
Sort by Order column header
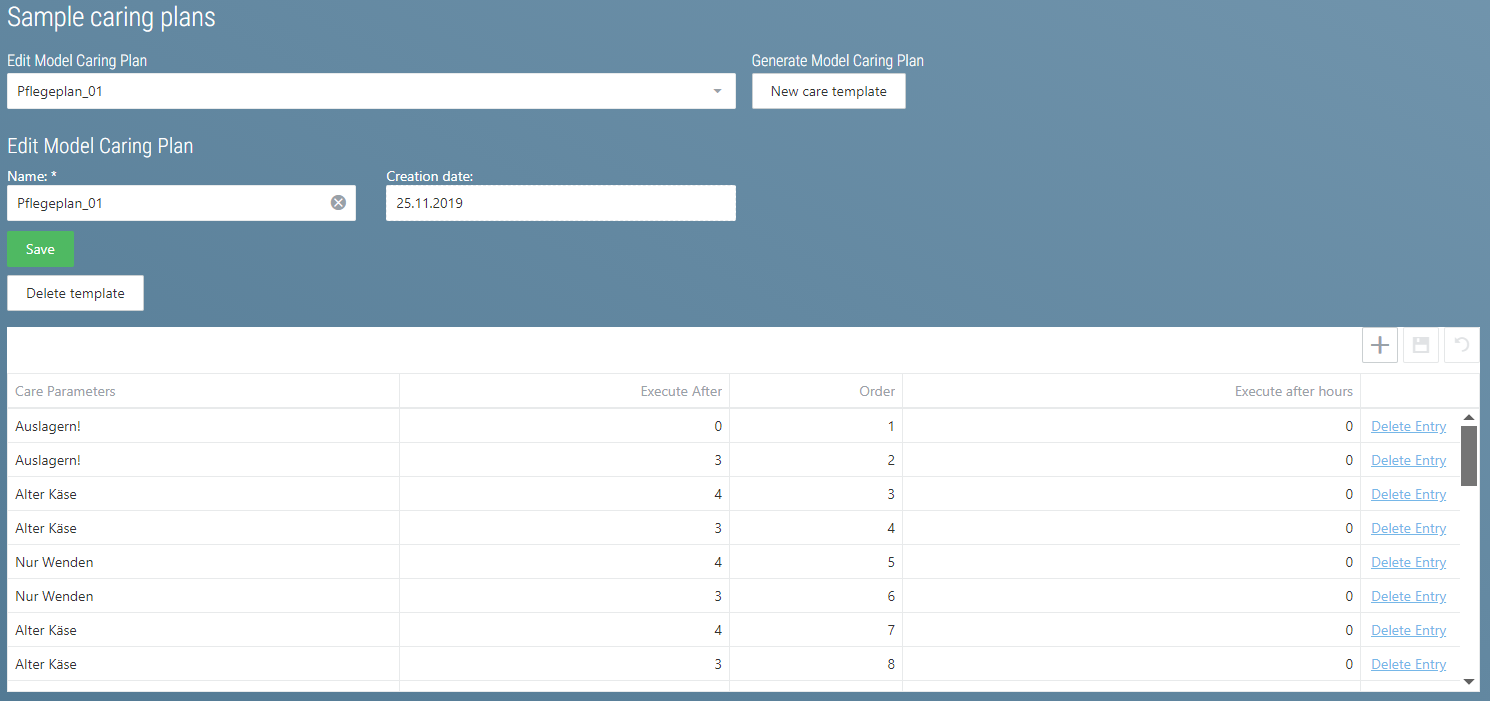click(877, 391)
